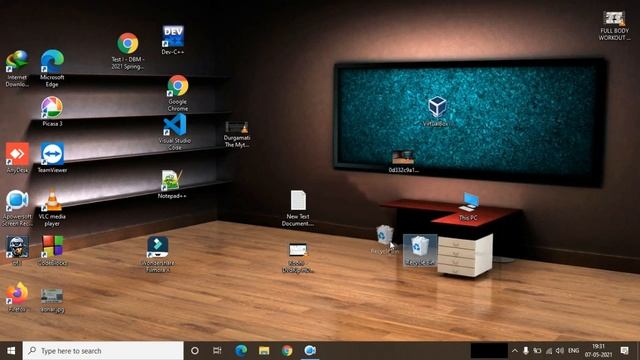
Task: Open Cortana from the taskbar circle
Action: click(195, 351)
